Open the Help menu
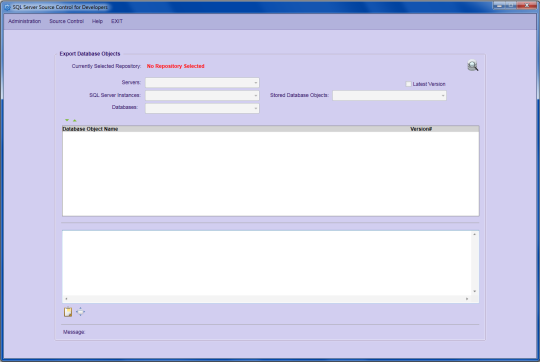Image resolution: width=540 pixels, height=362 pixels. (x=97, y=21)
